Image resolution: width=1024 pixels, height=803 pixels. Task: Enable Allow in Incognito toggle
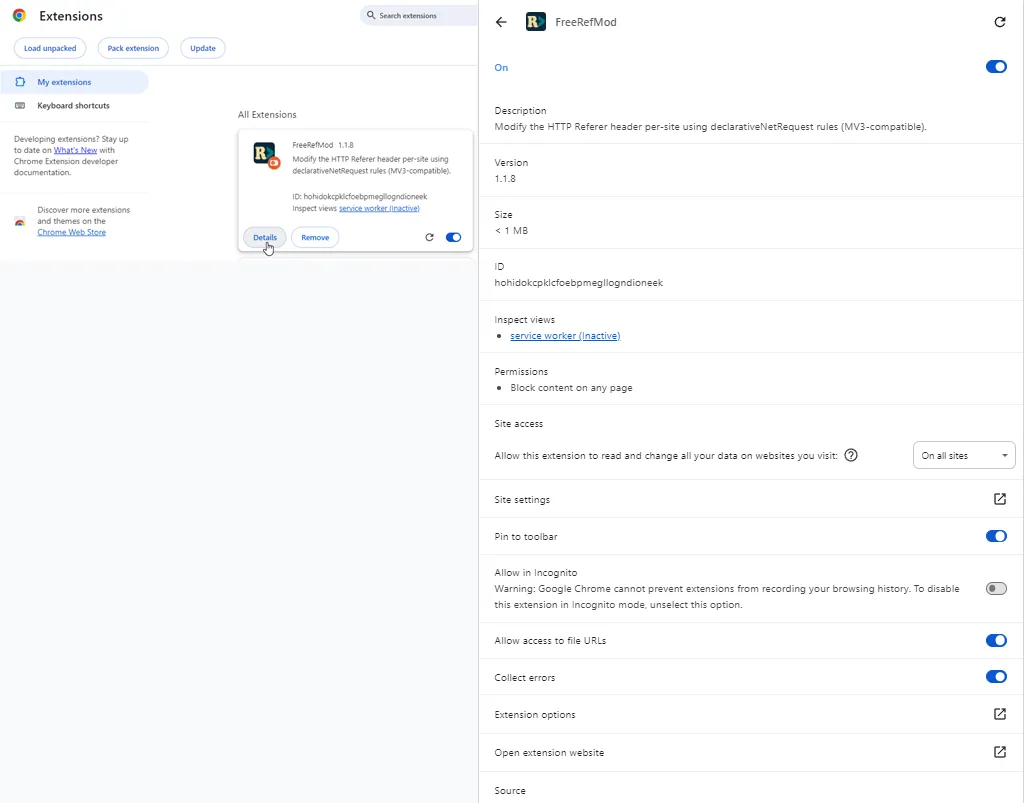tap(995, 589)
